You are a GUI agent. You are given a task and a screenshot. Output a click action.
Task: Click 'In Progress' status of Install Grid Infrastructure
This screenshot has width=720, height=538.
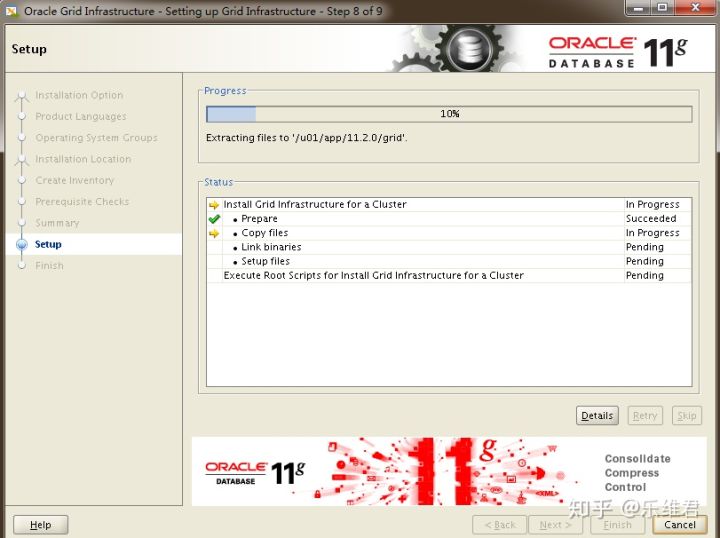pos(652,204)
